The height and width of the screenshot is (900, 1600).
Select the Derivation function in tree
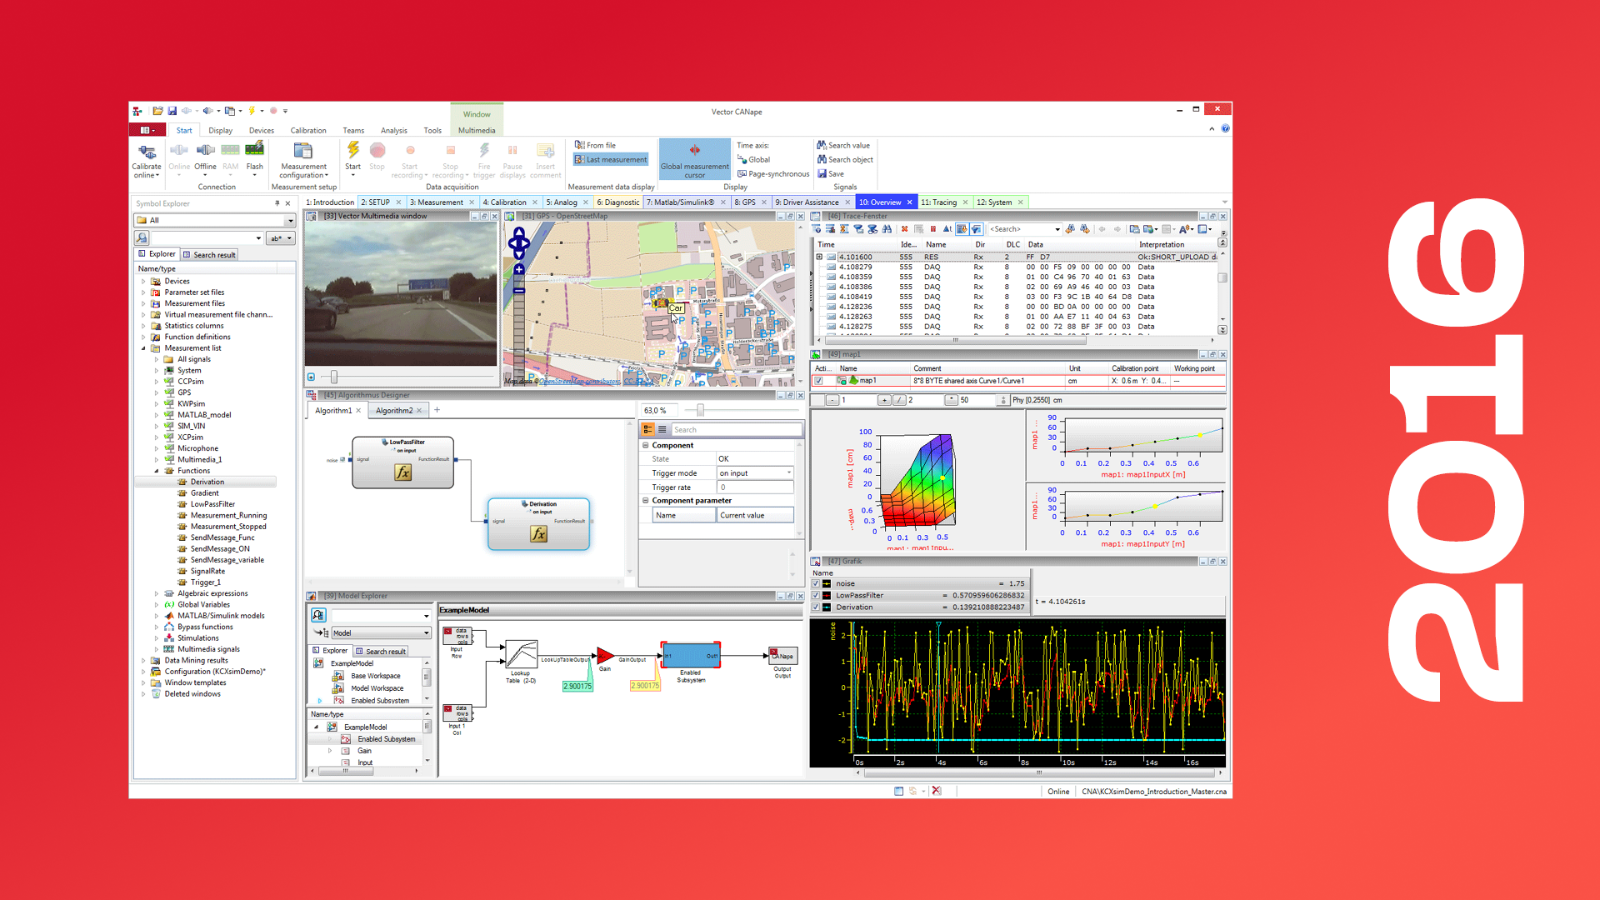(207, 482)
